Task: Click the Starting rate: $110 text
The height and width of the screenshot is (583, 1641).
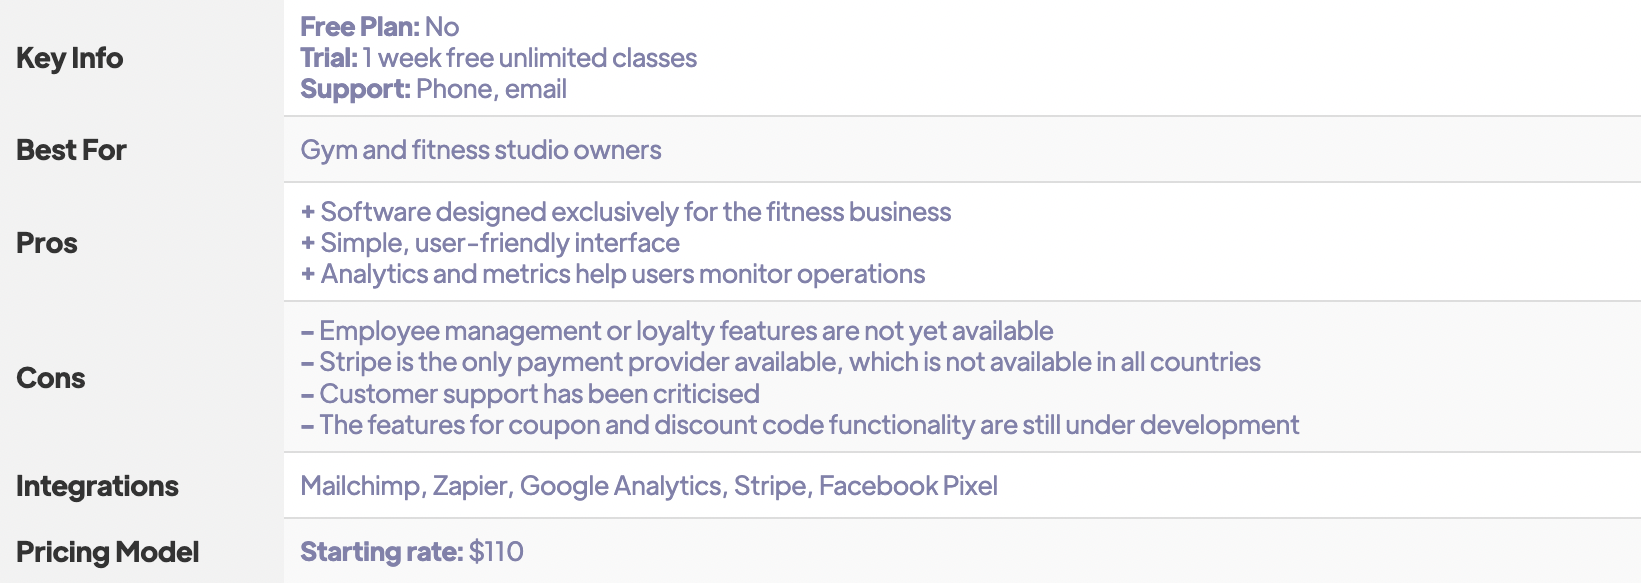Action: [412, 552]
